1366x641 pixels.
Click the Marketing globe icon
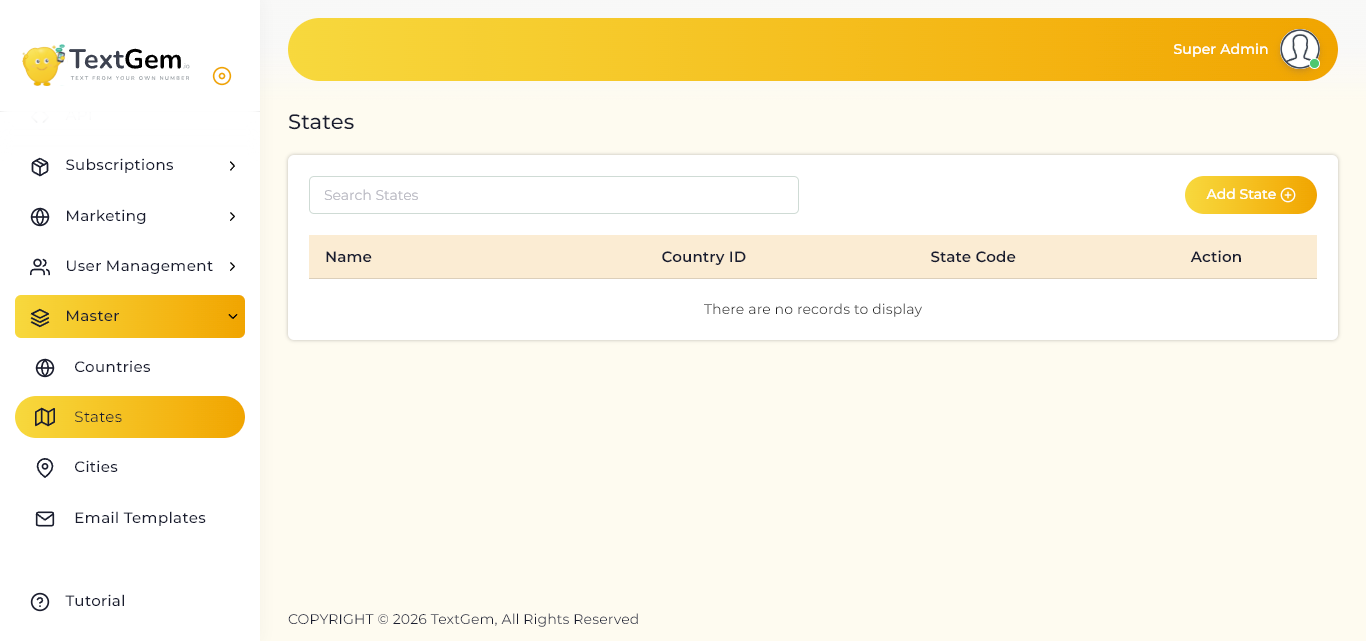tap(40, 217)
